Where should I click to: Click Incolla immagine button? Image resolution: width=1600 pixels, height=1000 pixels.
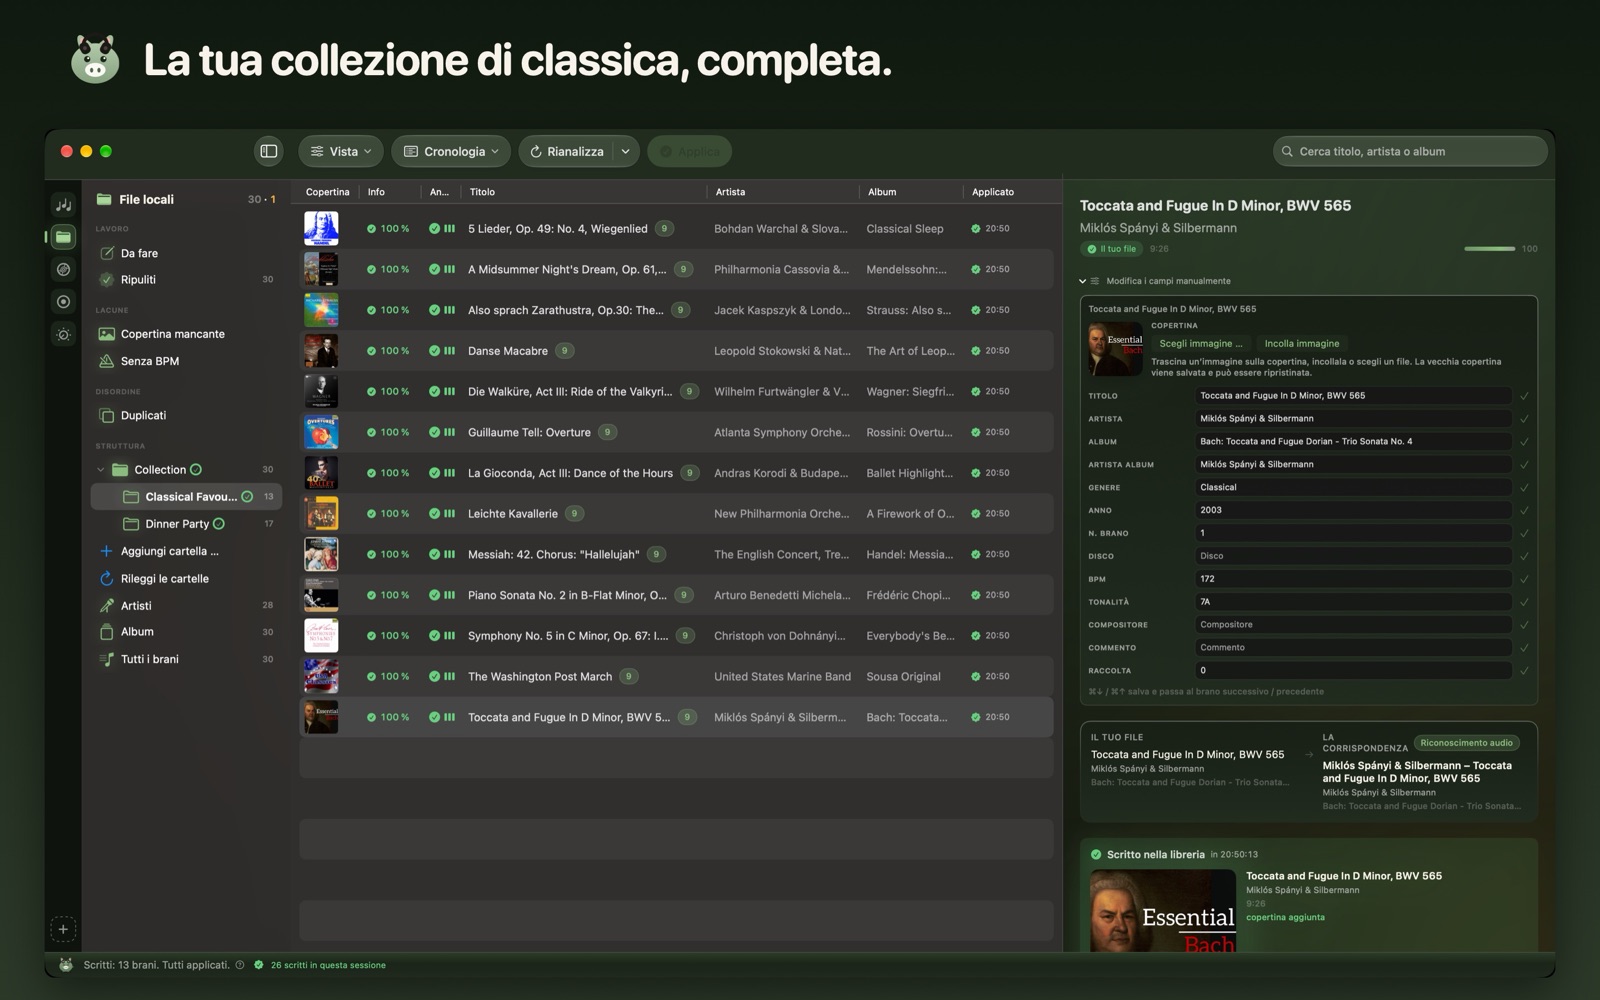pos(1302,343)
